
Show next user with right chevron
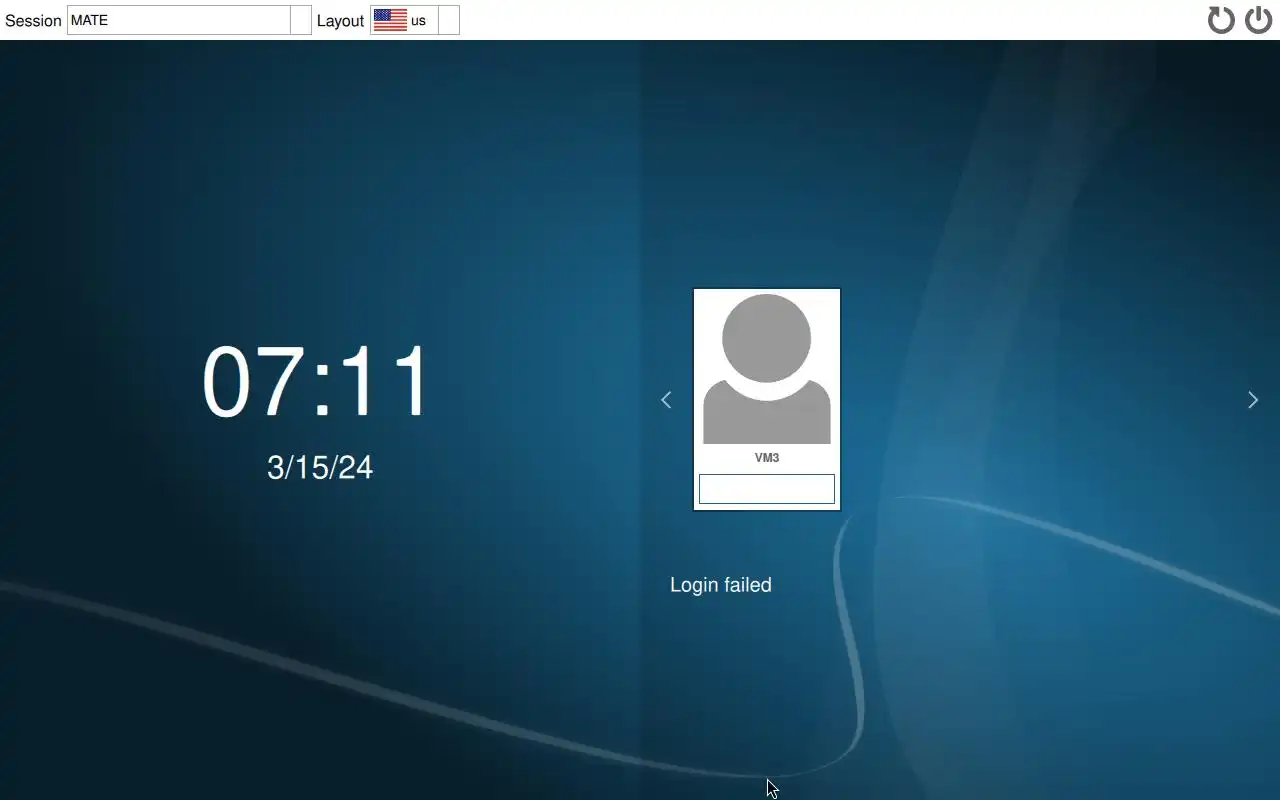1253,400
